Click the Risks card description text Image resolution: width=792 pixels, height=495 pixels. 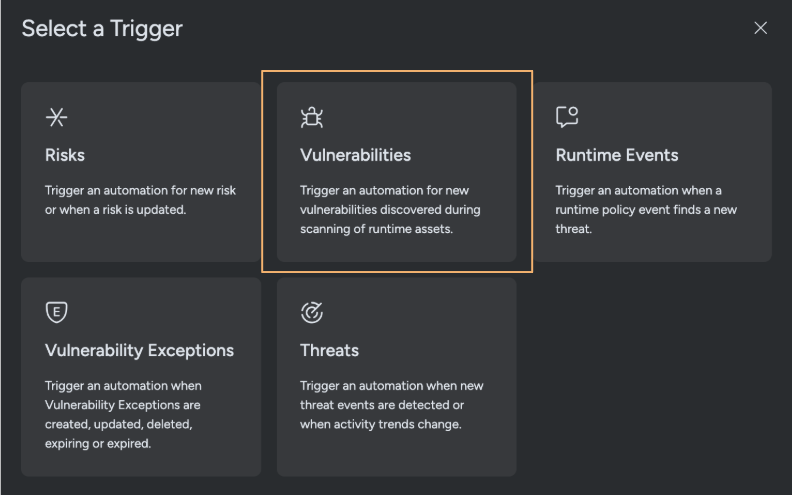click(x=140, y=199)
